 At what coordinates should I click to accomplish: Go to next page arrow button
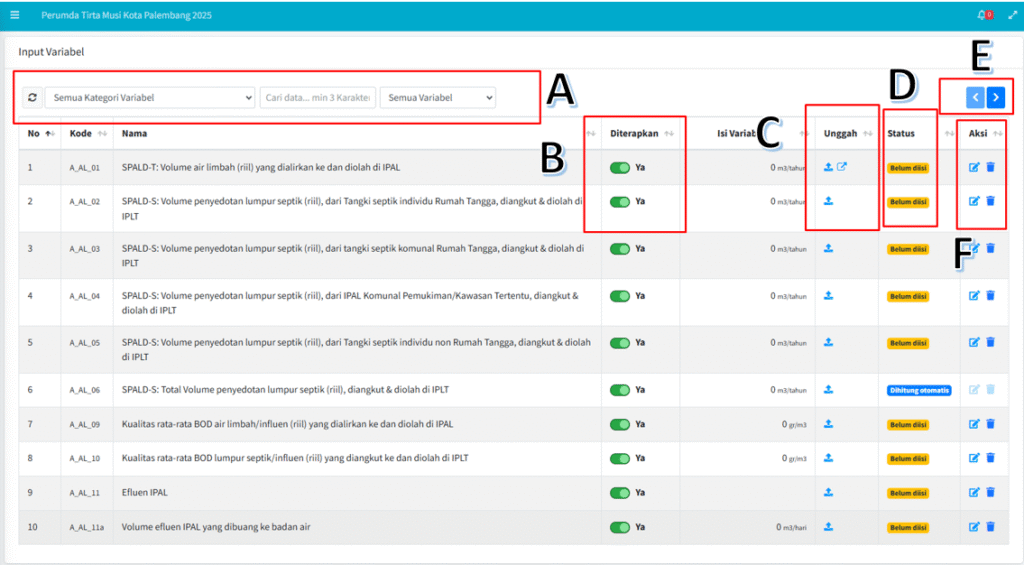click(996, 97)
